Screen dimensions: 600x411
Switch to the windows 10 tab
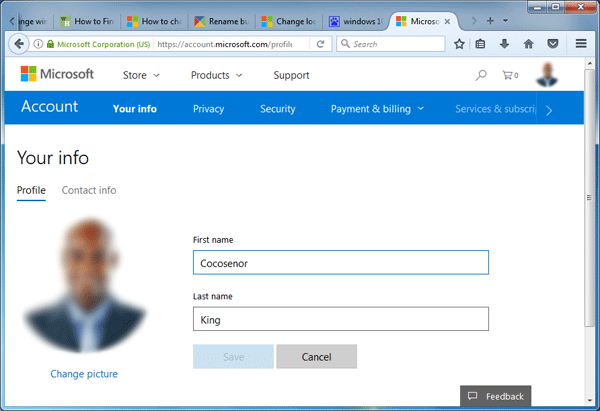[356, 21]
